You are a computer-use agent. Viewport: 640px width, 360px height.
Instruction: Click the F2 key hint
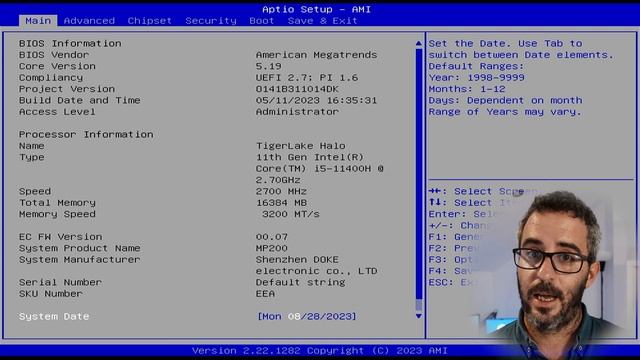tap(453, 248)
